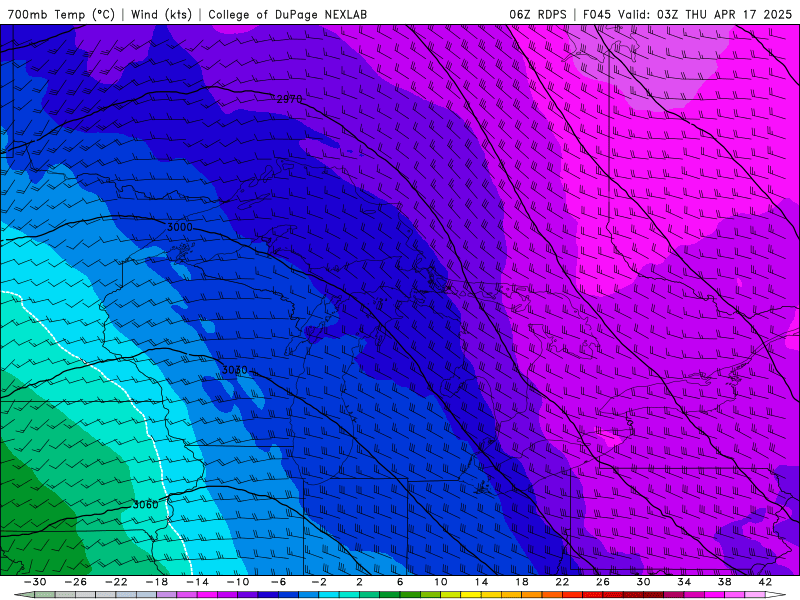Image resolution: width=800 pixels, height=600 pixels.
Task: Click the -26 colorbar tick label
Action: coord(76,582)
